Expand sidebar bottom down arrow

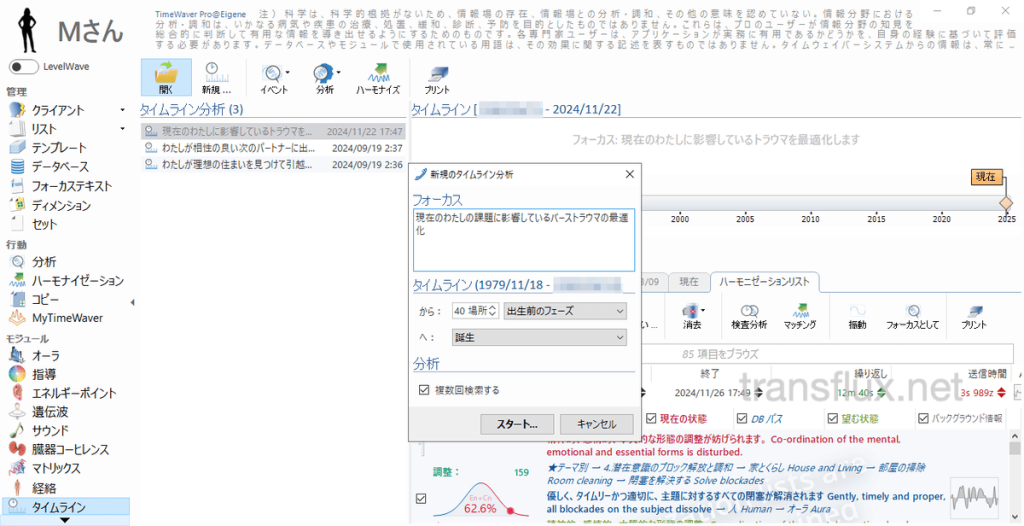[x=65, y=520]
